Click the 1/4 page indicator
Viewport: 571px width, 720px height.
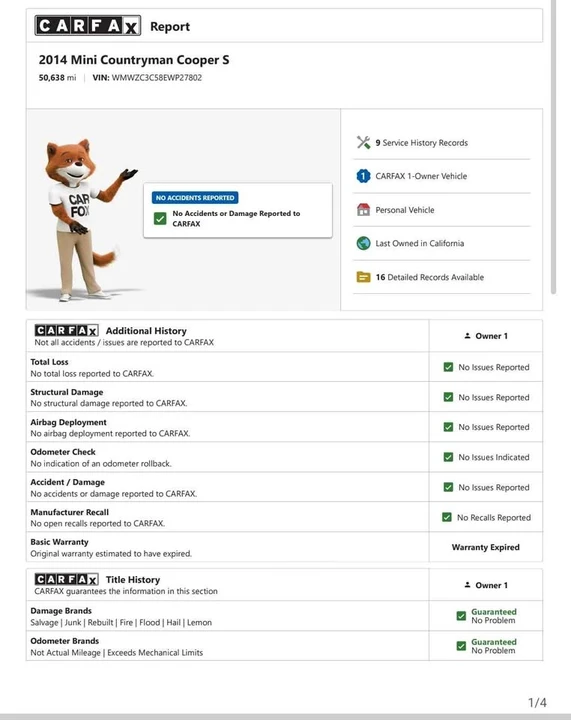(537, 703)
